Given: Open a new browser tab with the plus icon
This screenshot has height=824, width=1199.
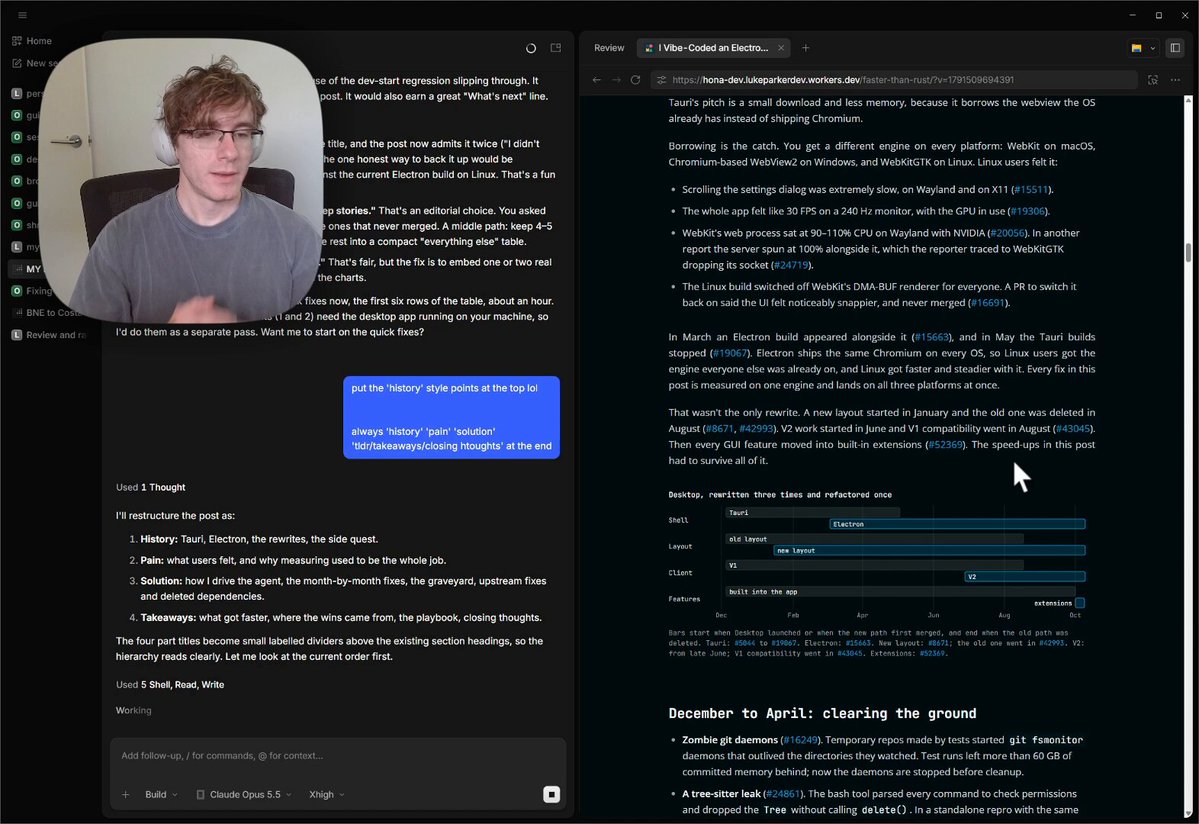Looking at the screenshot, I should click(805, 48).
